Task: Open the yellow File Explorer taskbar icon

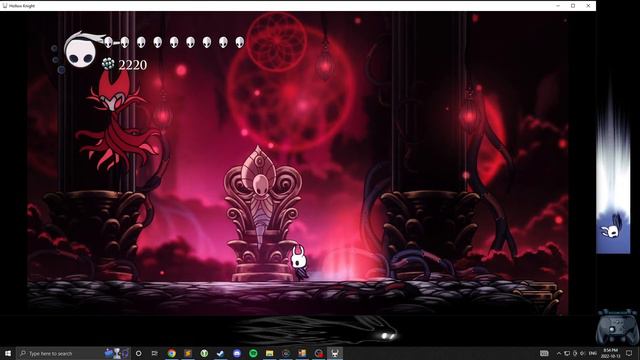Action: point(269,353)
